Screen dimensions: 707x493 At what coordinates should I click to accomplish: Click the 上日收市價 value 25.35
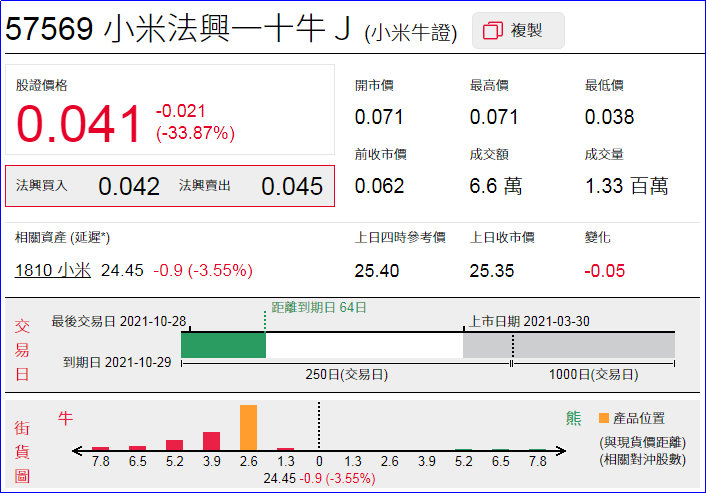(491, 271)
